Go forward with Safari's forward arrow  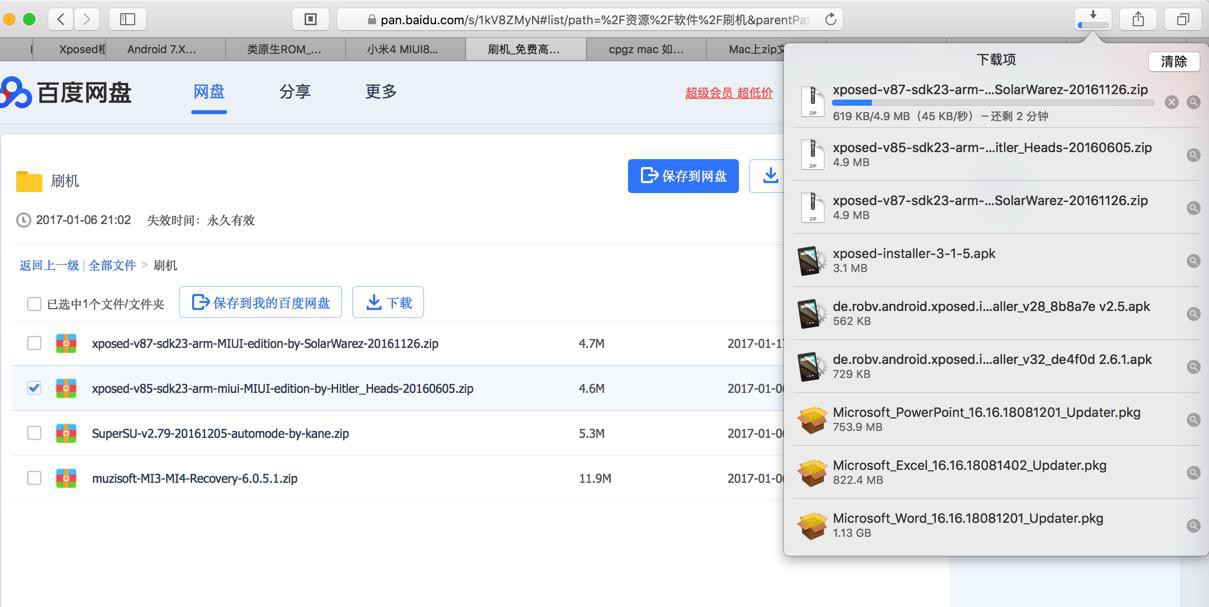(87, 19)
